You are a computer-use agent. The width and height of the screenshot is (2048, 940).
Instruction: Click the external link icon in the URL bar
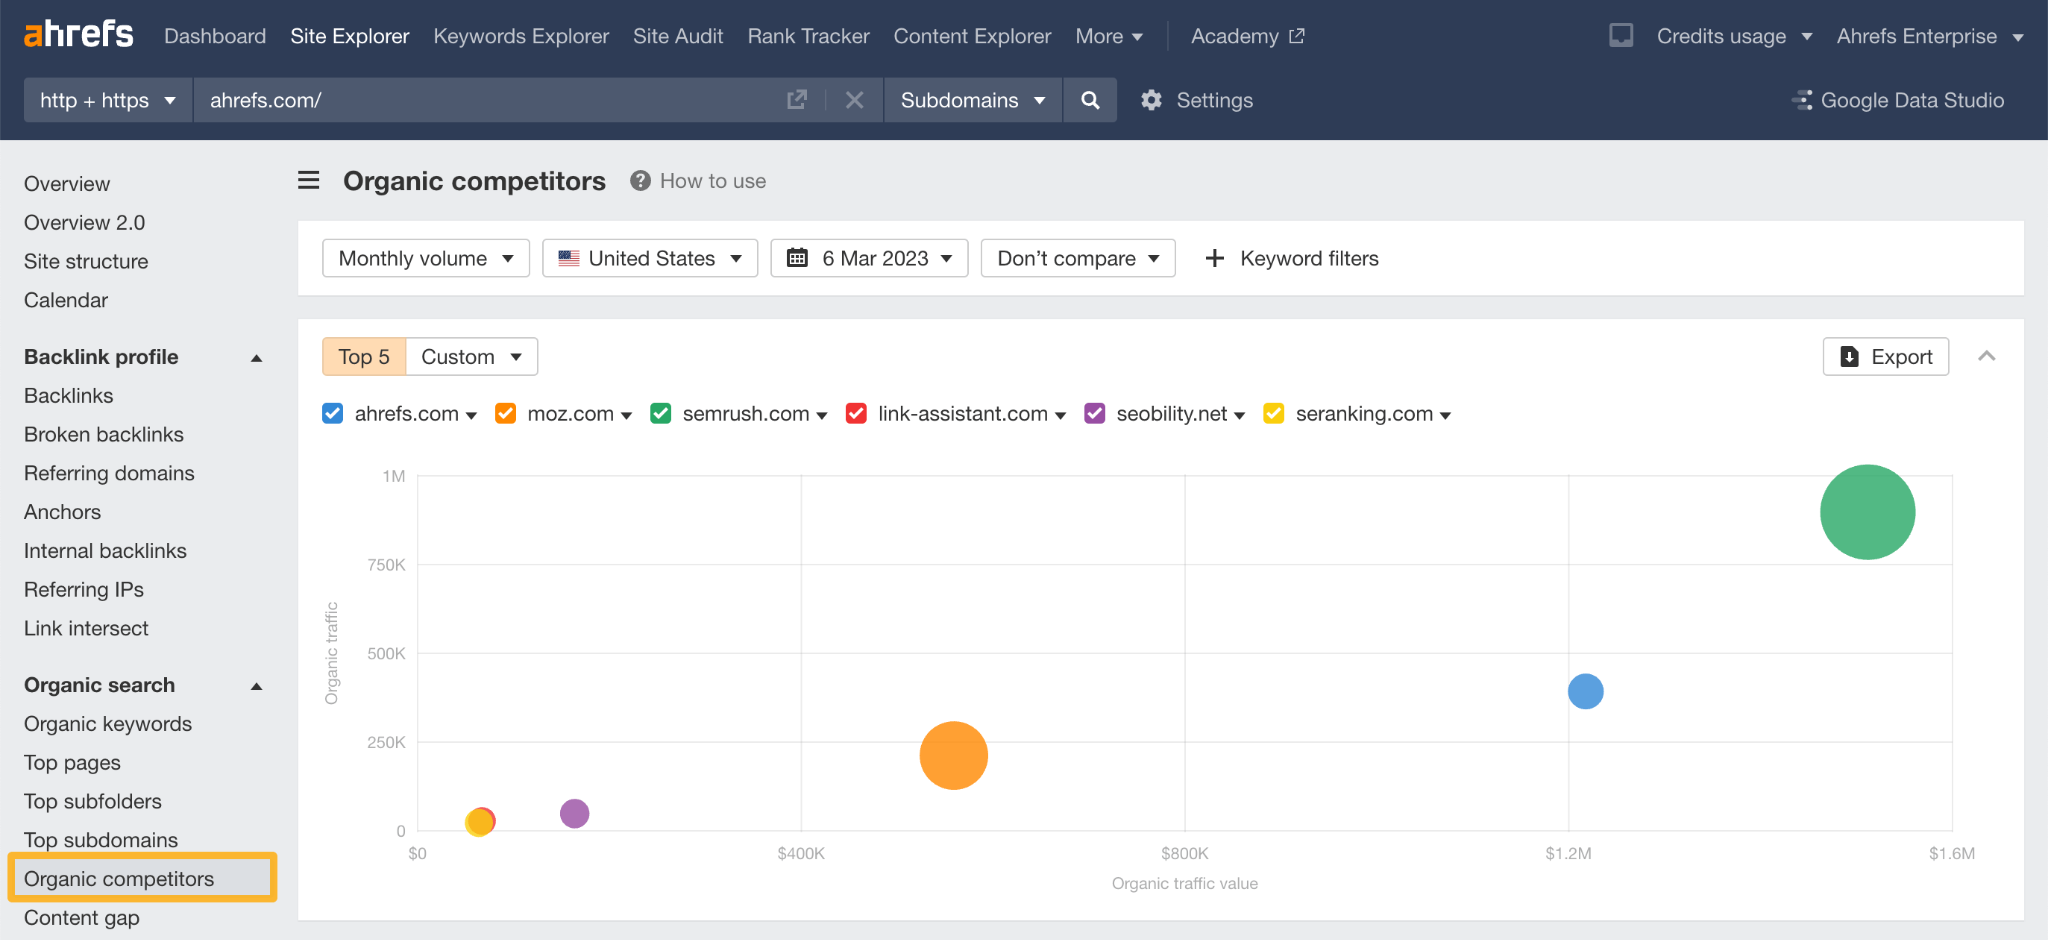pos(796,100)
